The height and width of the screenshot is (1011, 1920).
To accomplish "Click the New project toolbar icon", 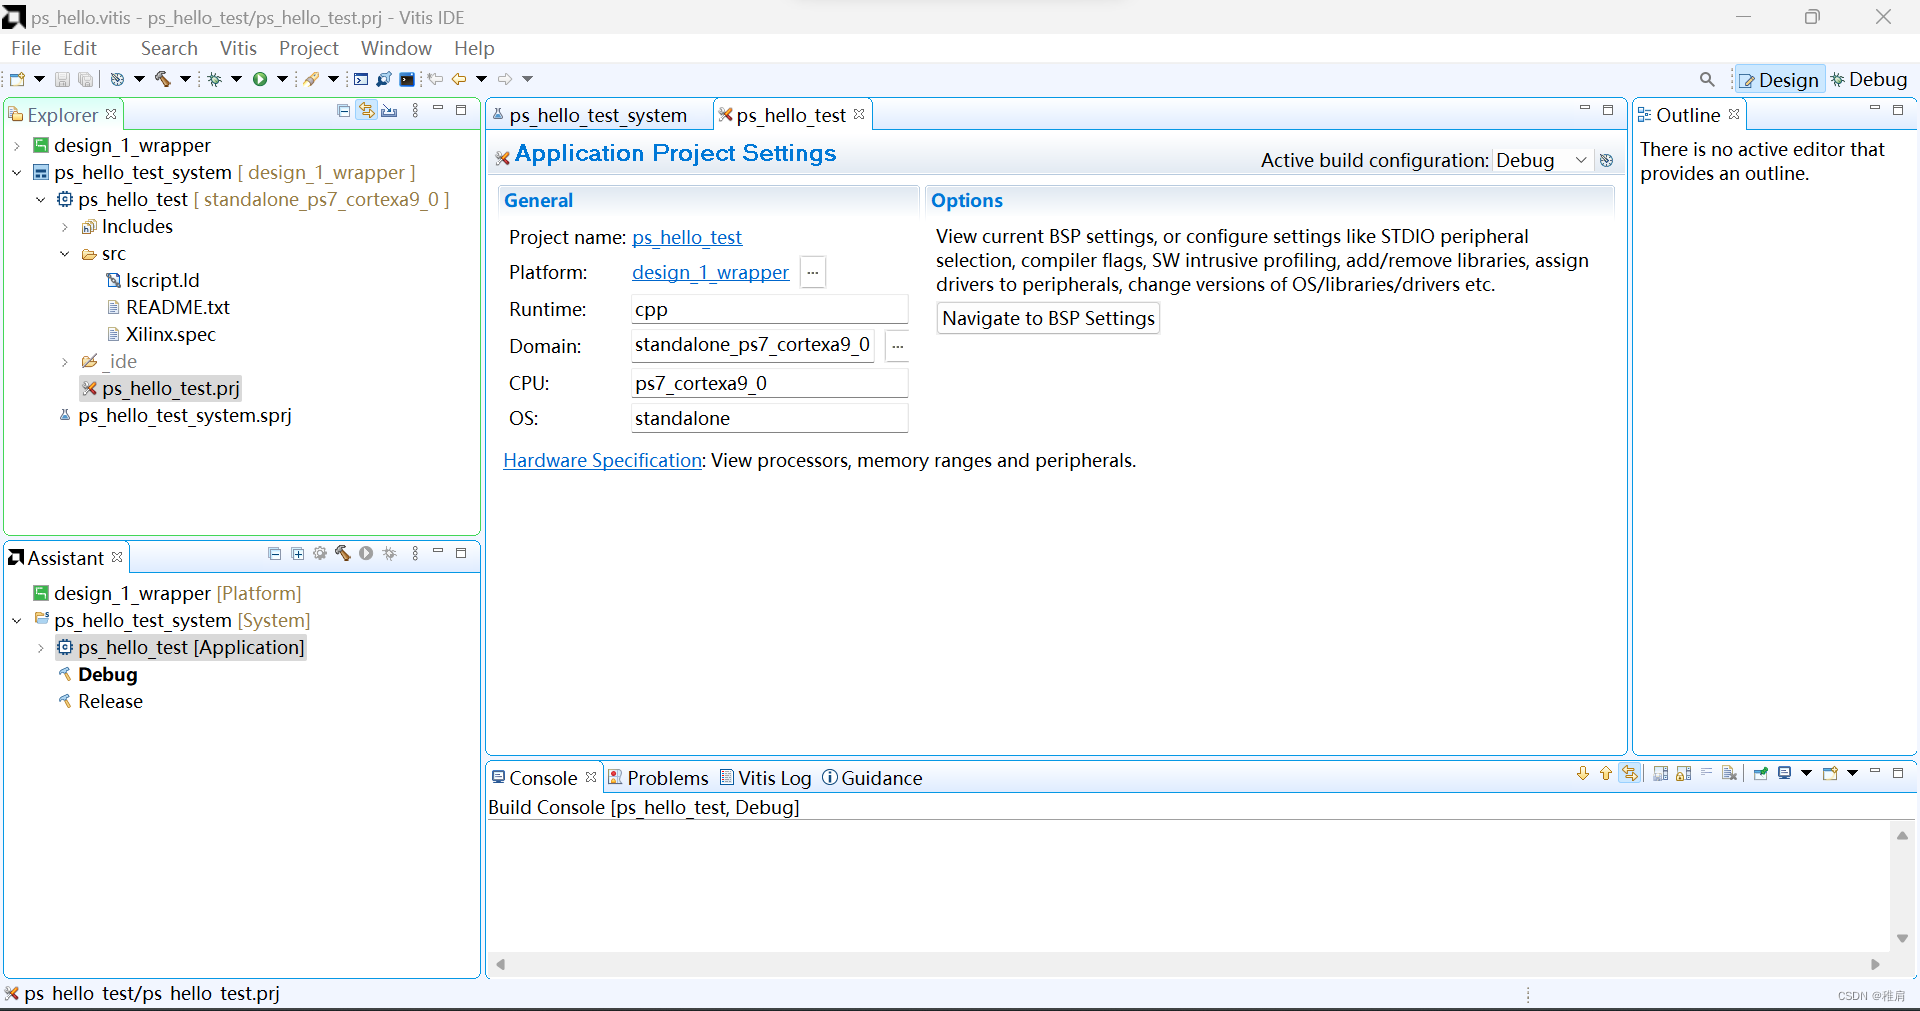I will click(x=17, y=79).
